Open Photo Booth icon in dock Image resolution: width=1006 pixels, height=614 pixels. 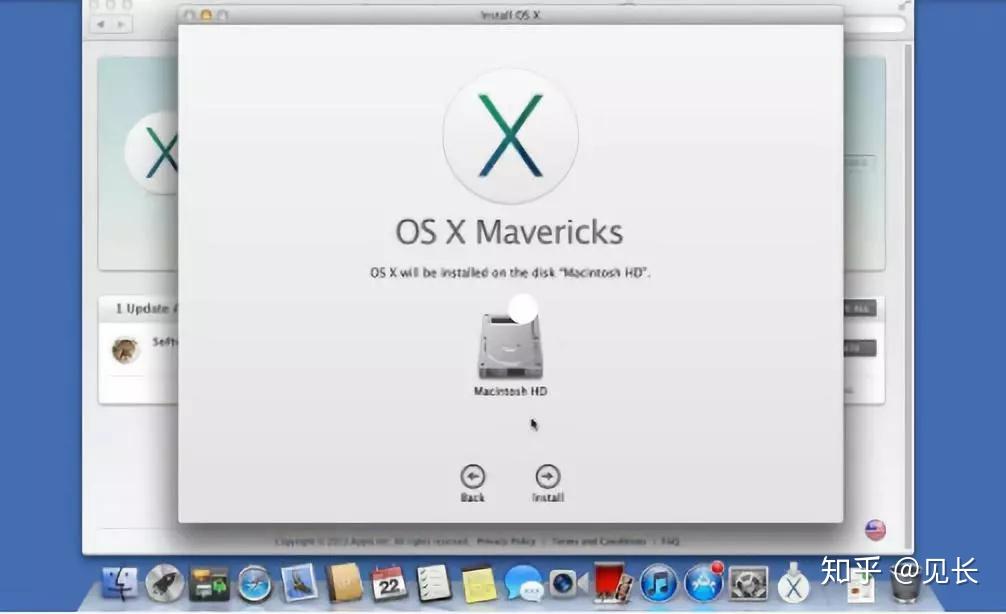613,582
